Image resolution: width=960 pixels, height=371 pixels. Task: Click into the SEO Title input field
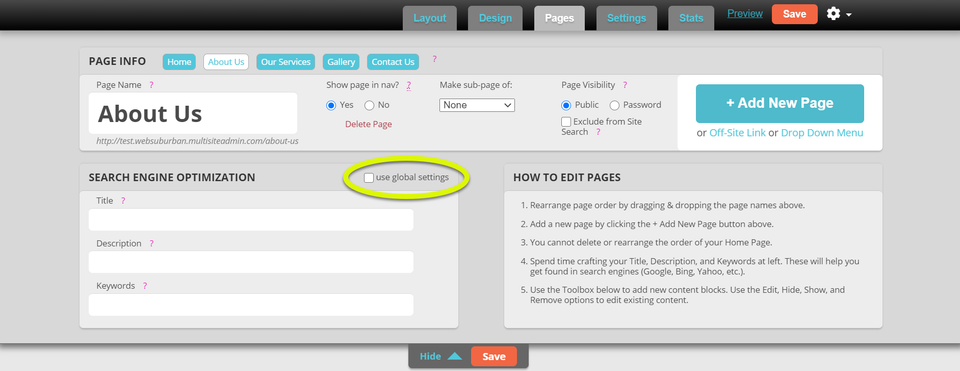pyautogui.click(x=251, y=220)
